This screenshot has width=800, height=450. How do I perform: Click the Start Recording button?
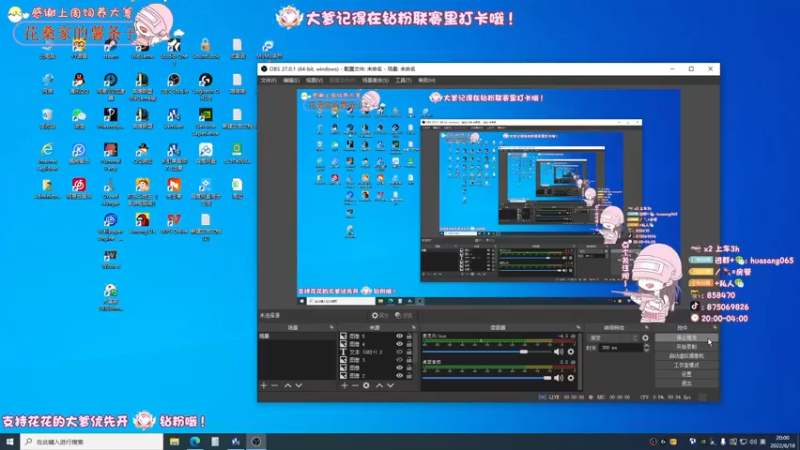click(686, 347)
